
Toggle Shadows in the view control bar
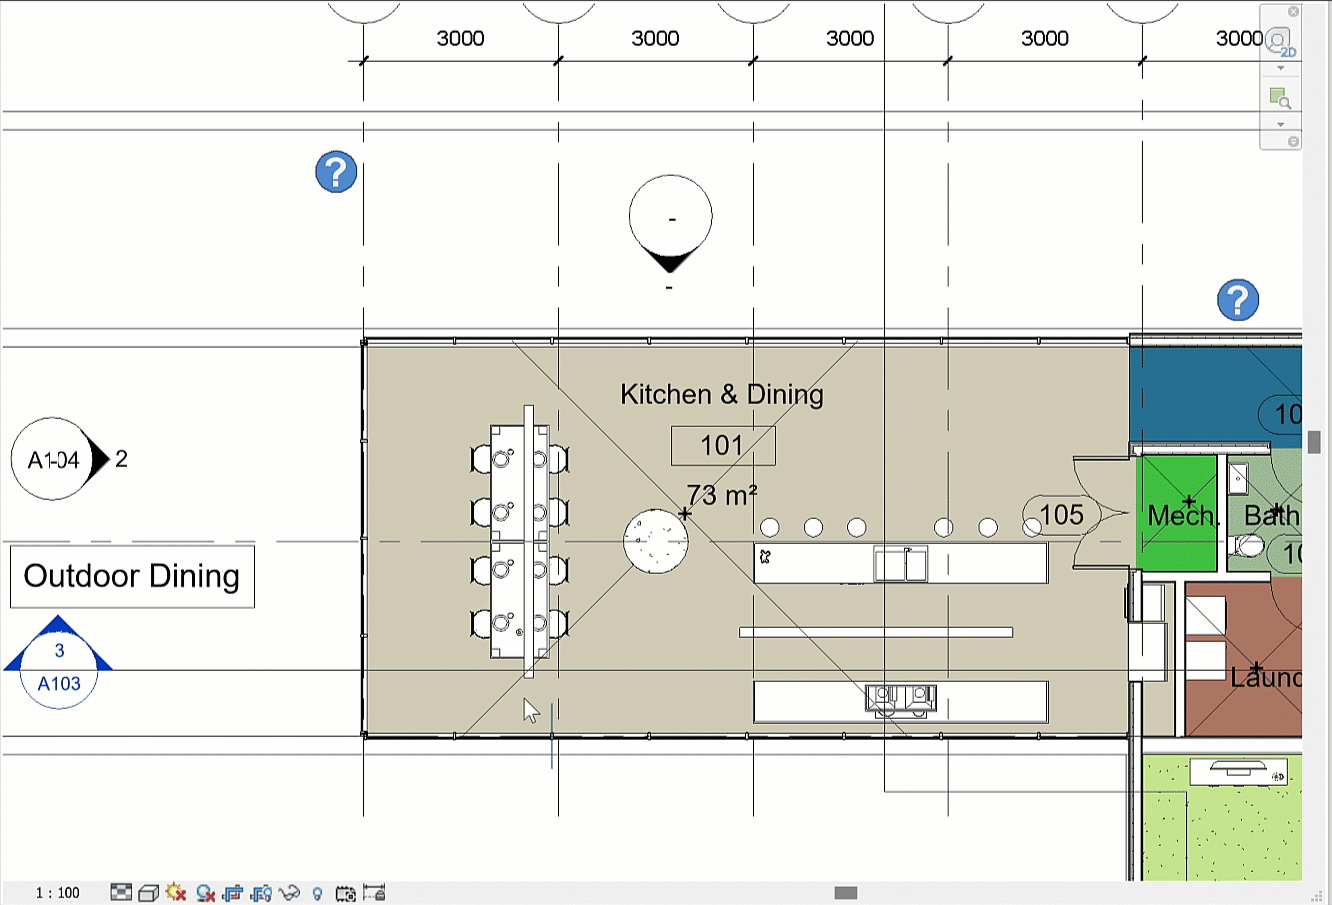point(206,893)
